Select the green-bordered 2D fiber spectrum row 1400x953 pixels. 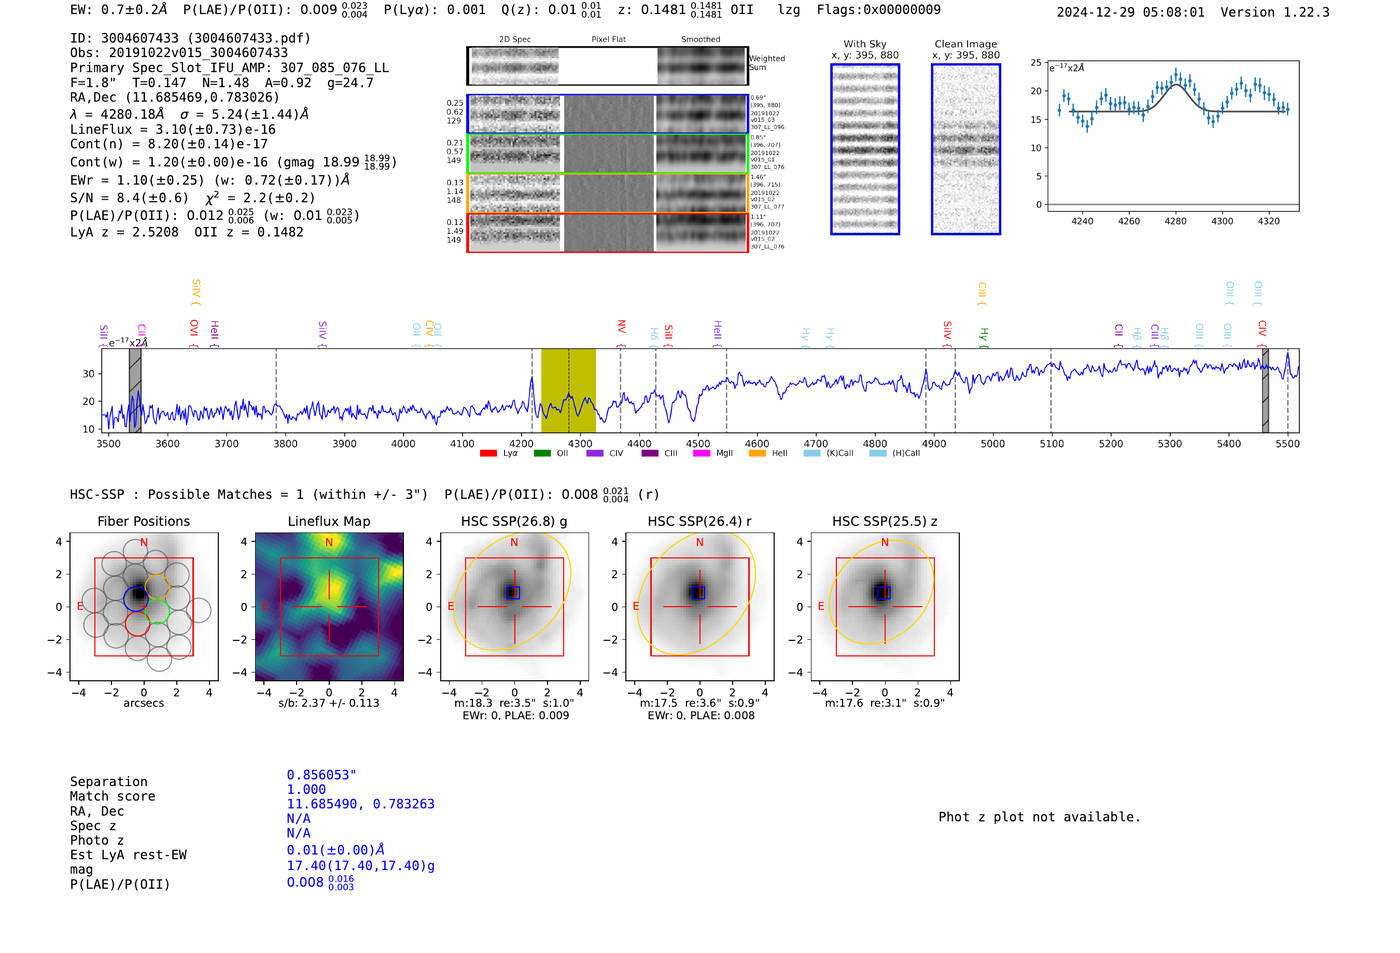[x=607, y=154]
